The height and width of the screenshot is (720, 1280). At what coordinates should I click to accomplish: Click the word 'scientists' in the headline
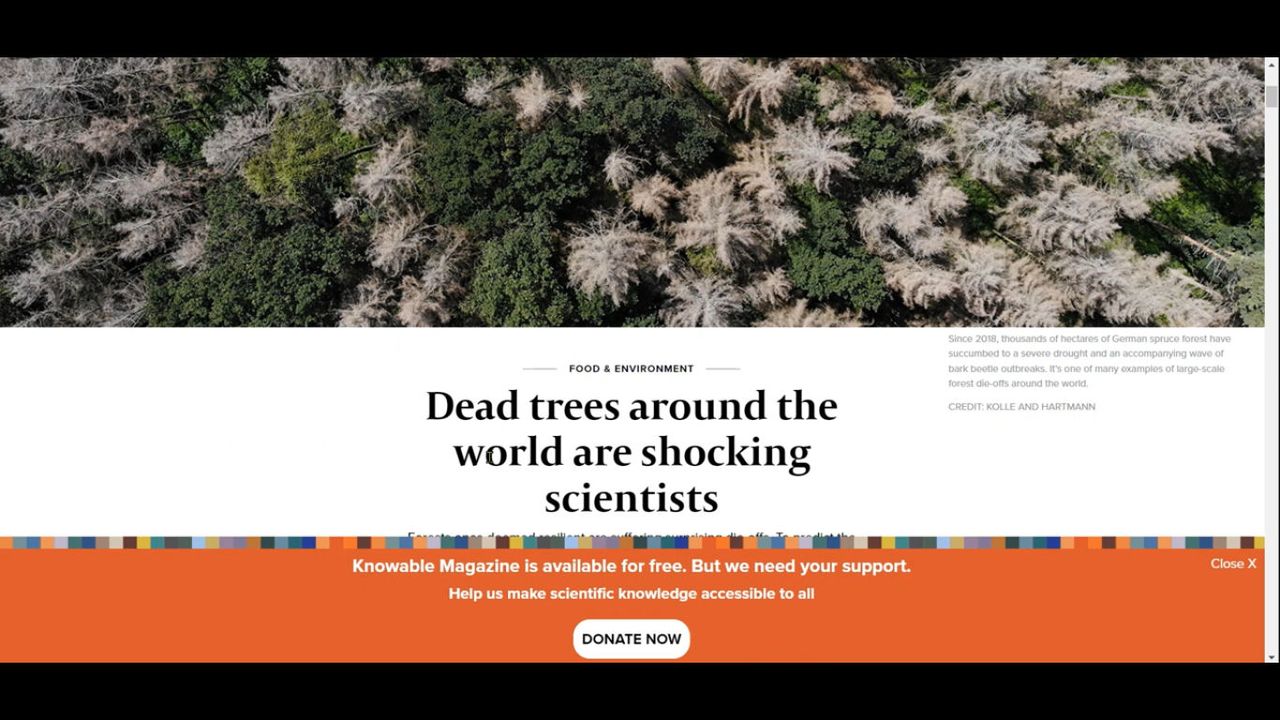pyautogui.click(x=631, y=498)
